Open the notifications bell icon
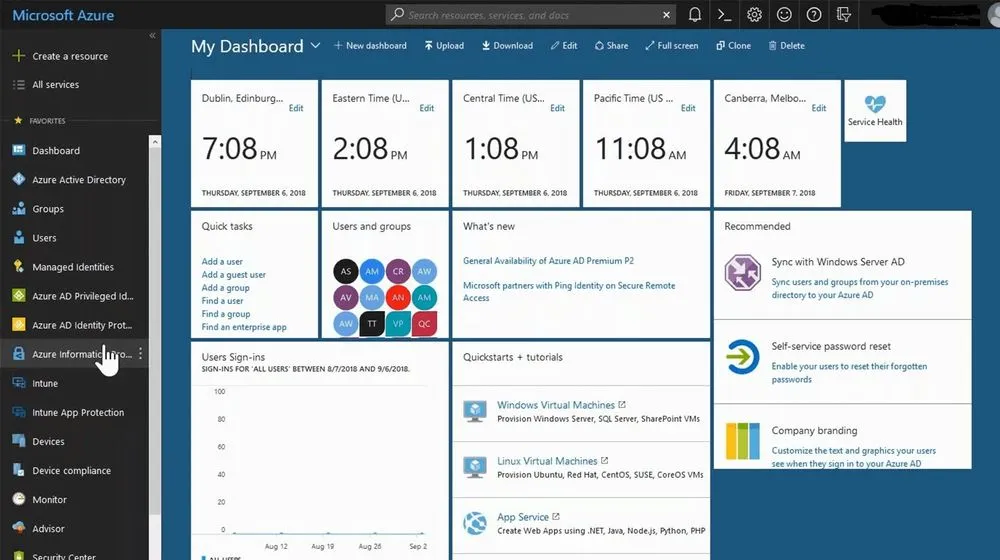This screenshot has width=1000, height=560. click(695, 15)
